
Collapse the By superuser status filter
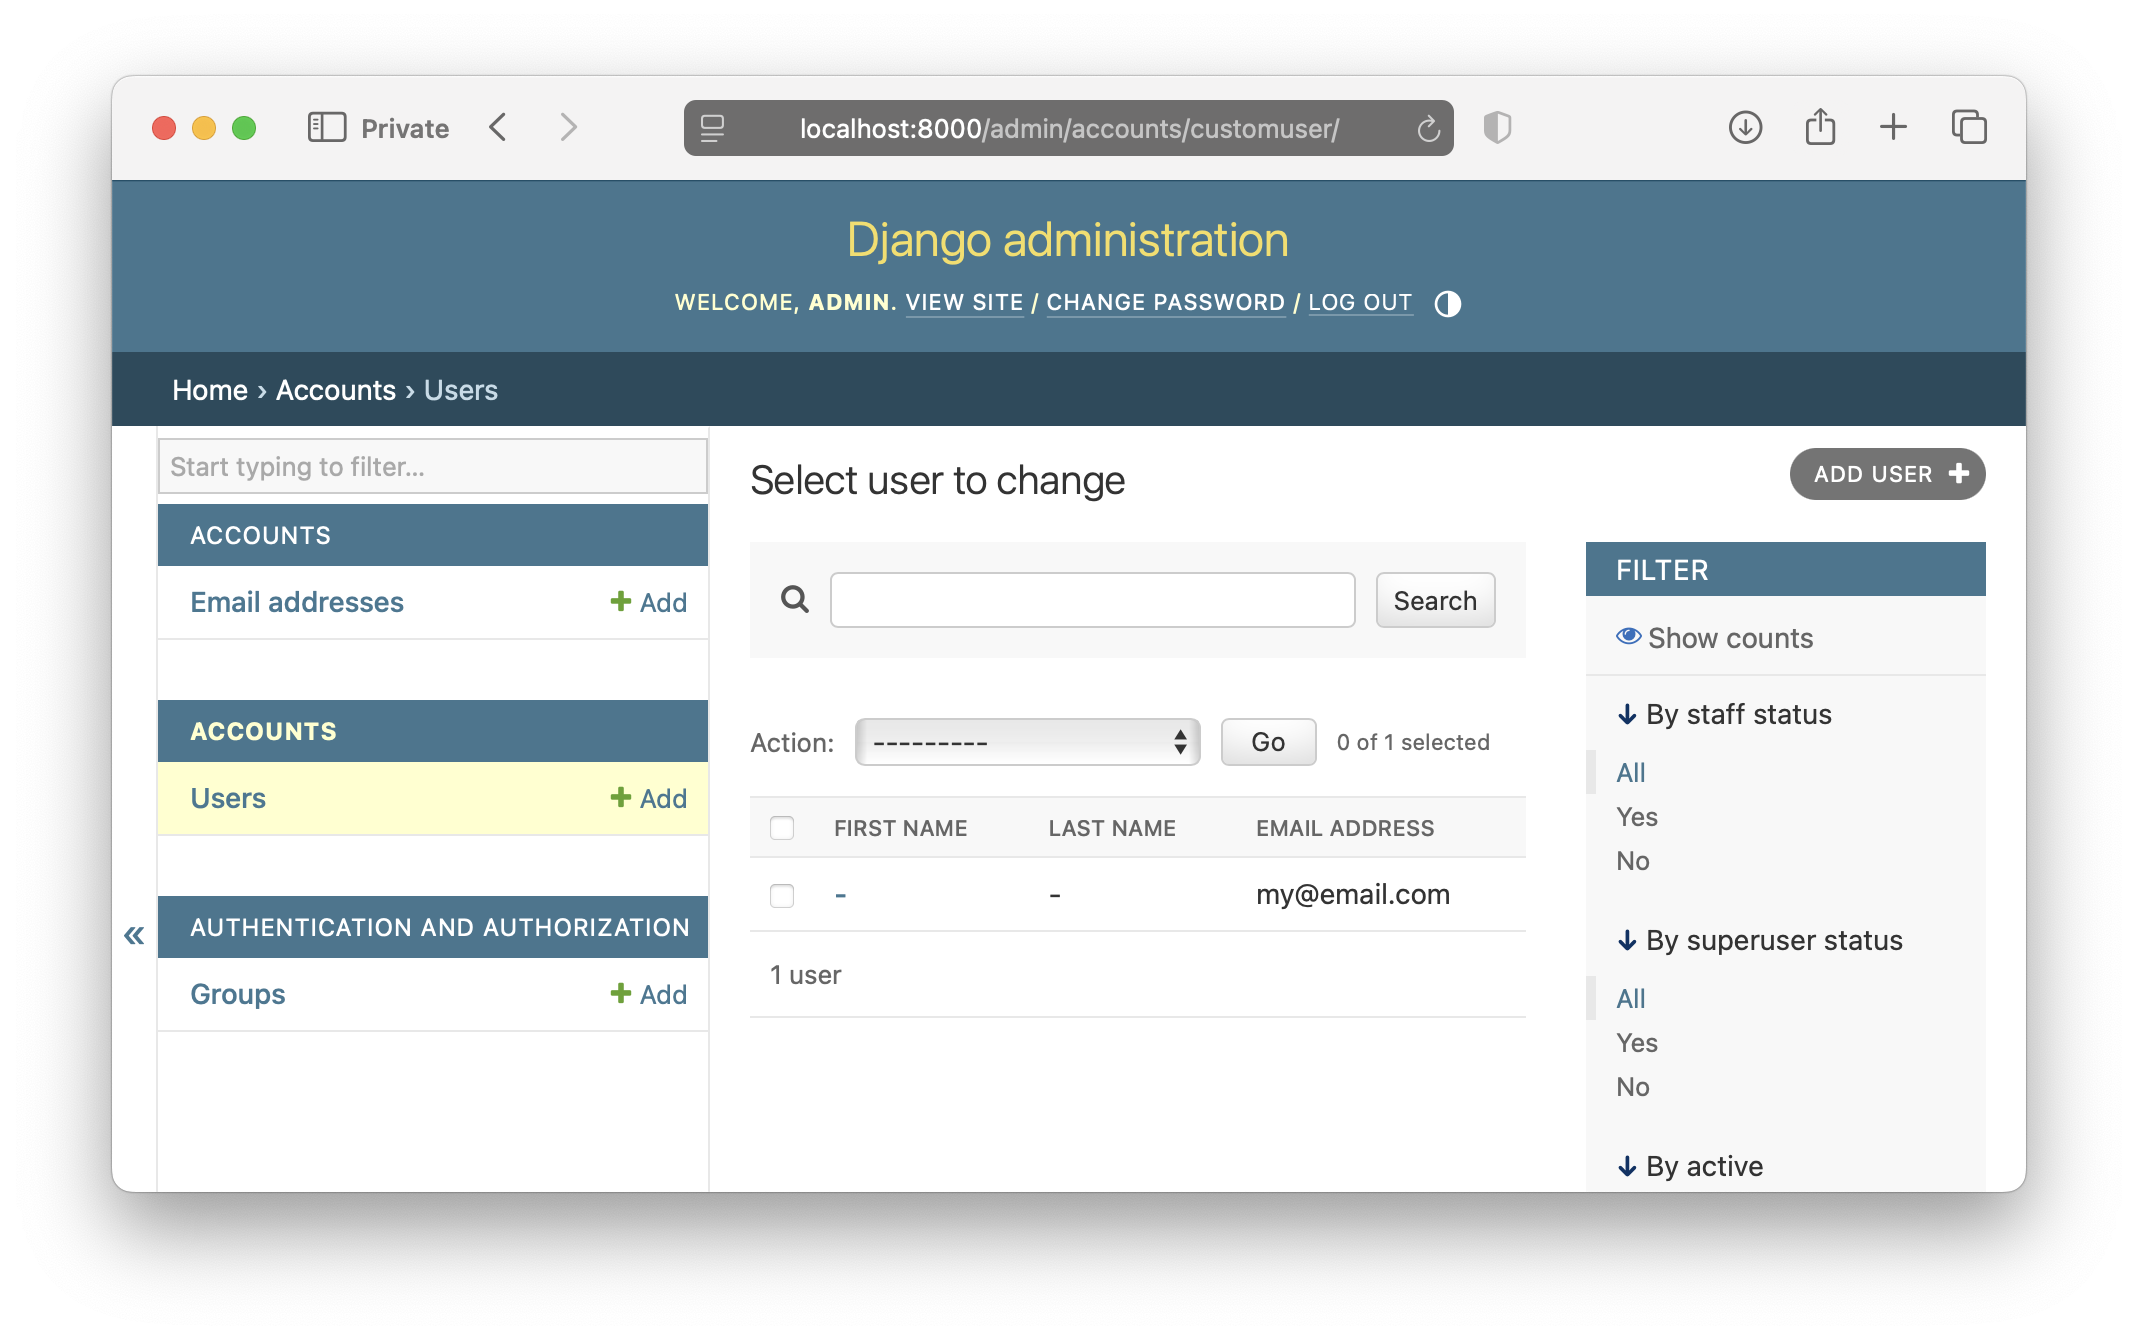1759,940
